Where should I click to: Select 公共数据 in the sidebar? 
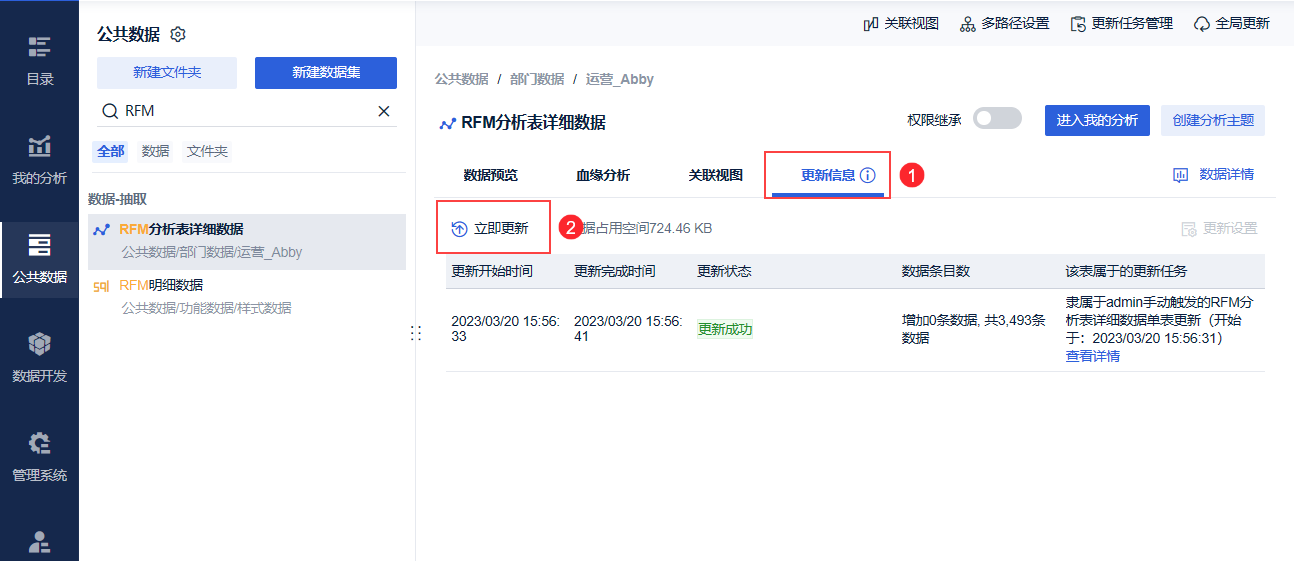click(39, 258)
